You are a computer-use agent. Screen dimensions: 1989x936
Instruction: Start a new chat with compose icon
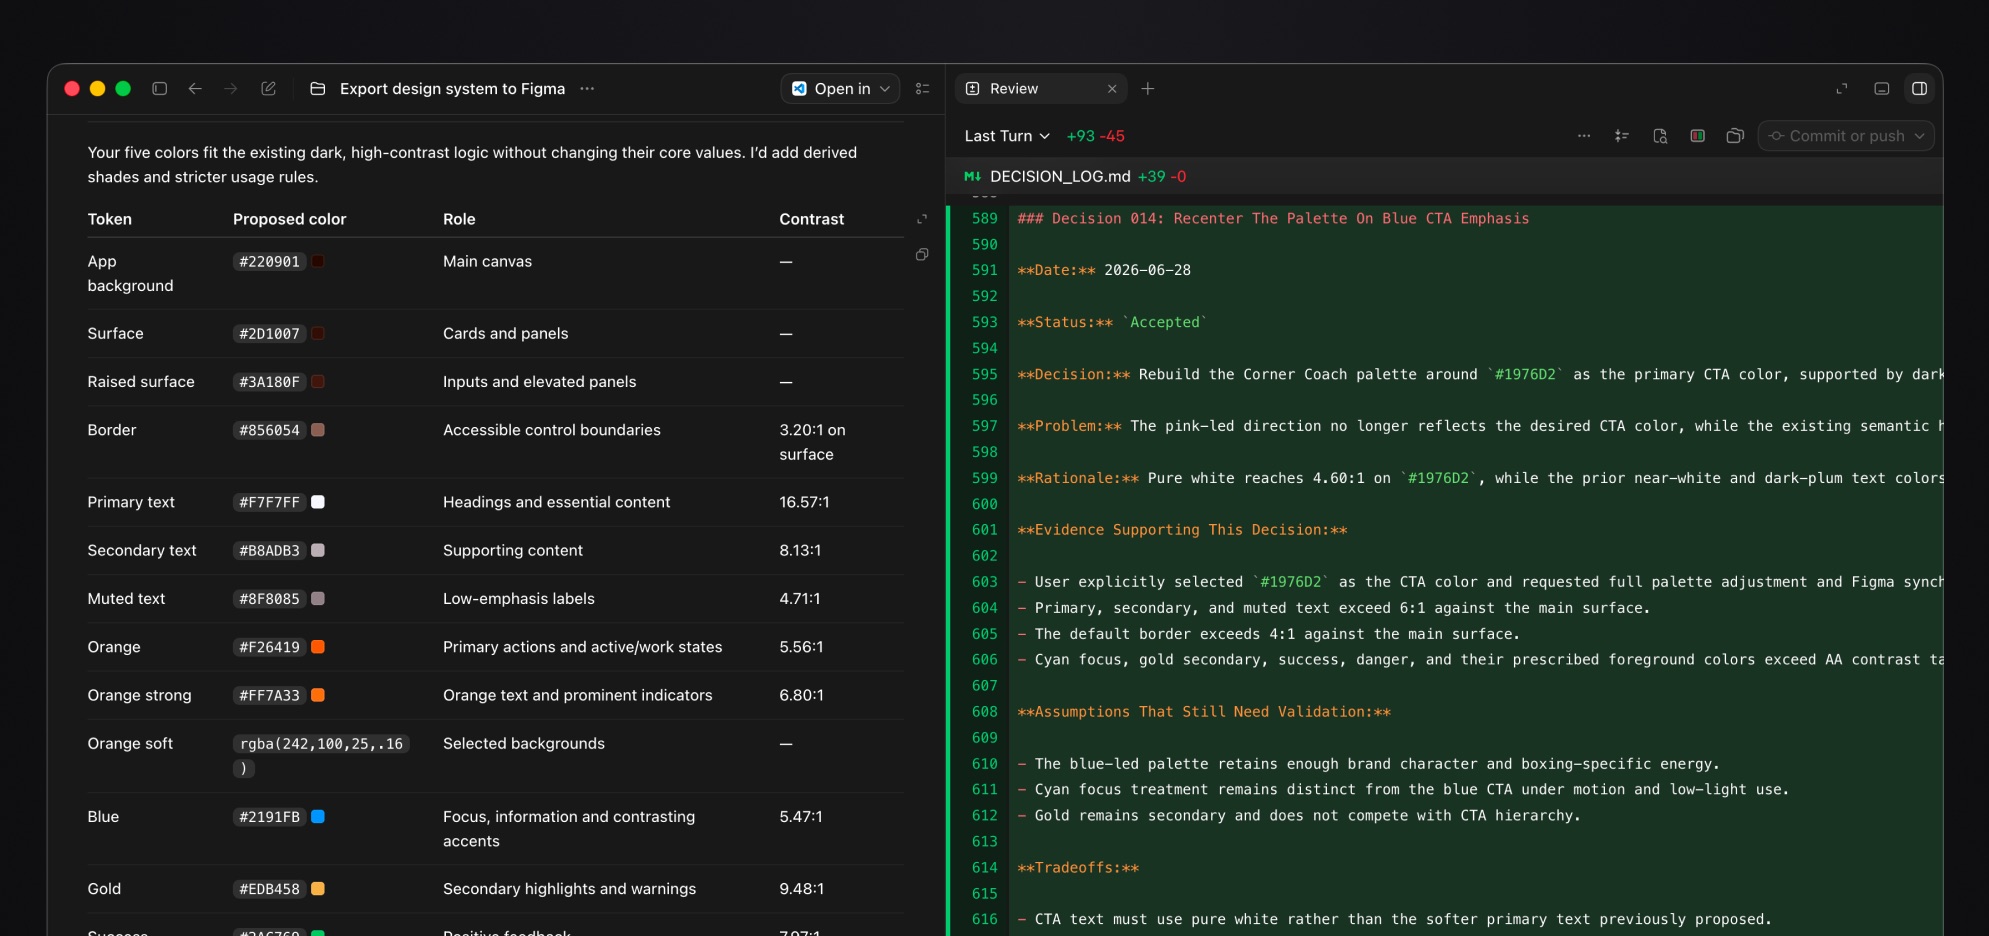(x=268, y=88)
